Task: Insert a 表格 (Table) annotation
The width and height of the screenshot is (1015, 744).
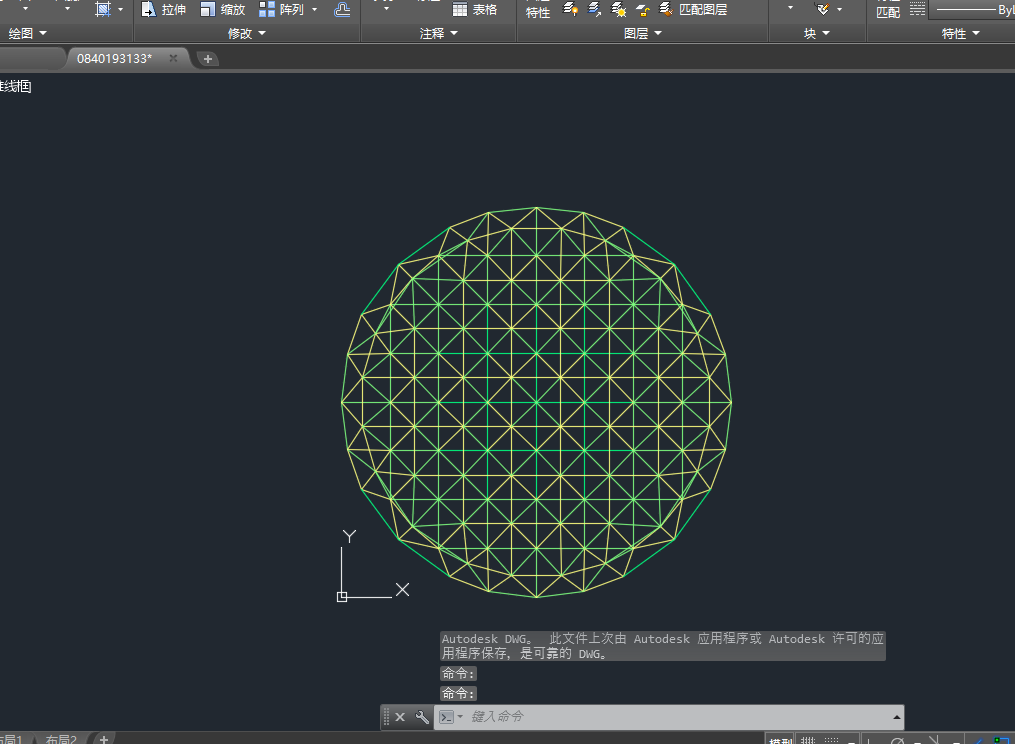Action: tap(474, 10)
